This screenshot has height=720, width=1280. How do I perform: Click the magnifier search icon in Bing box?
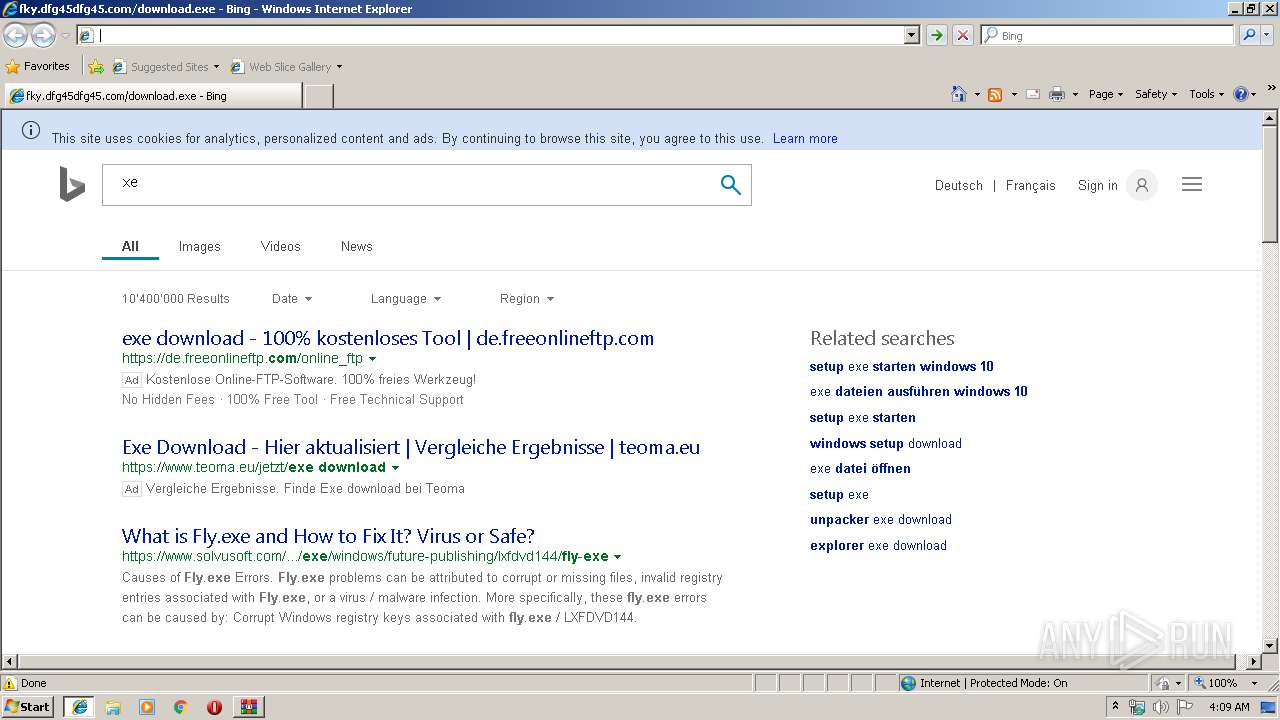click(731, 185)
